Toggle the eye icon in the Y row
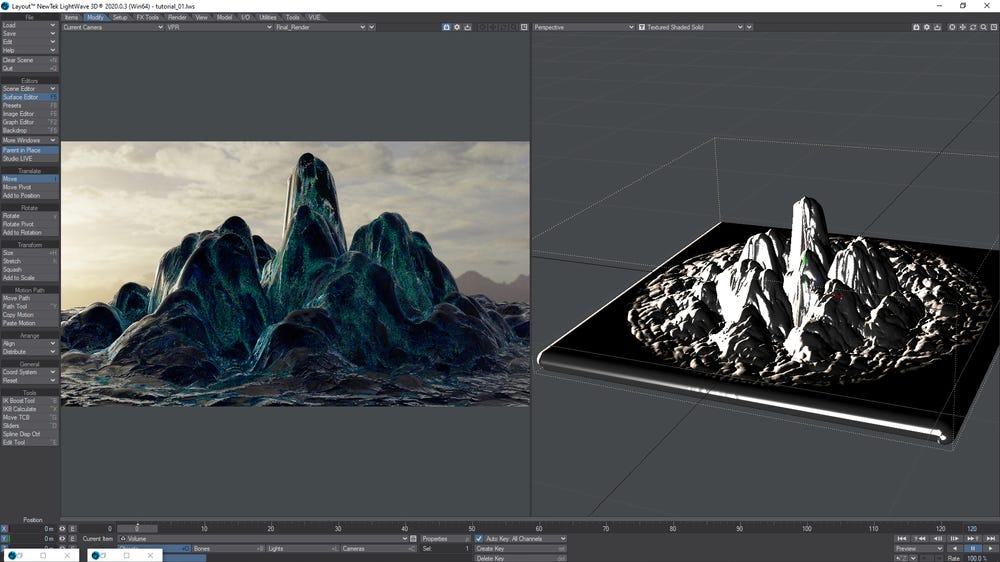 coord(62,539)
